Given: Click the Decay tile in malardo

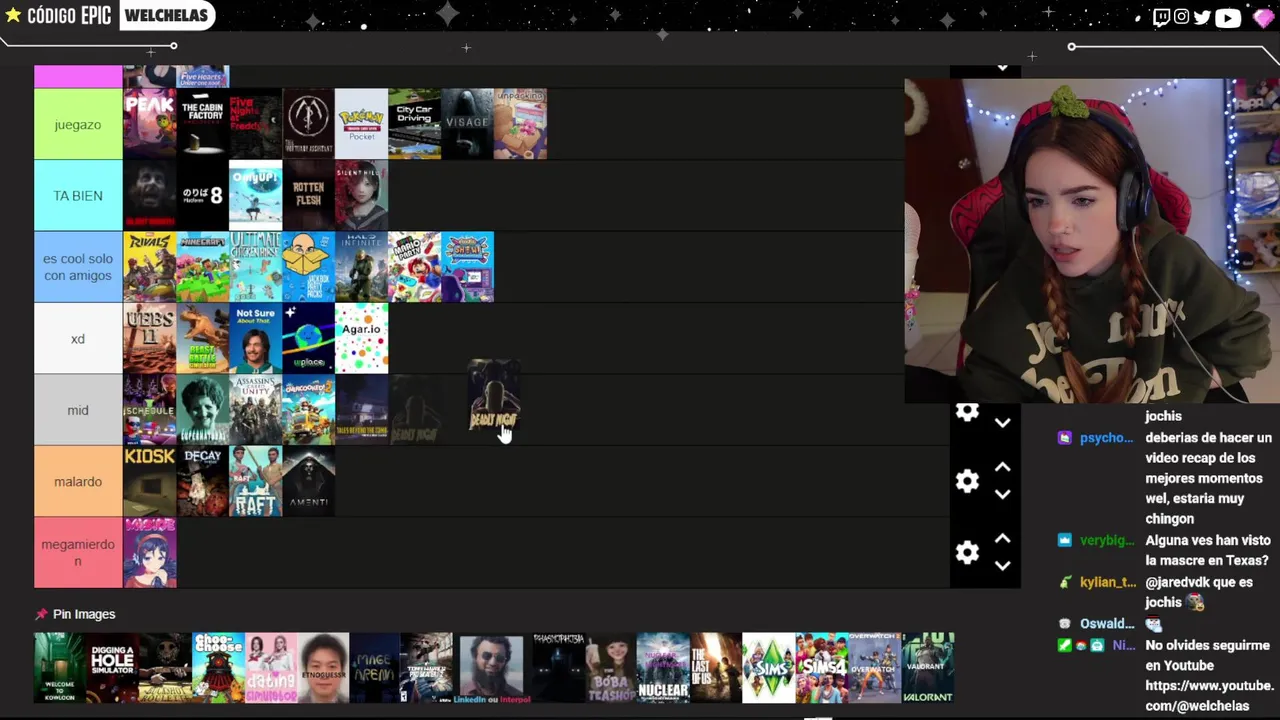Looking at the screenshot, I should click(x=203, y=481).
